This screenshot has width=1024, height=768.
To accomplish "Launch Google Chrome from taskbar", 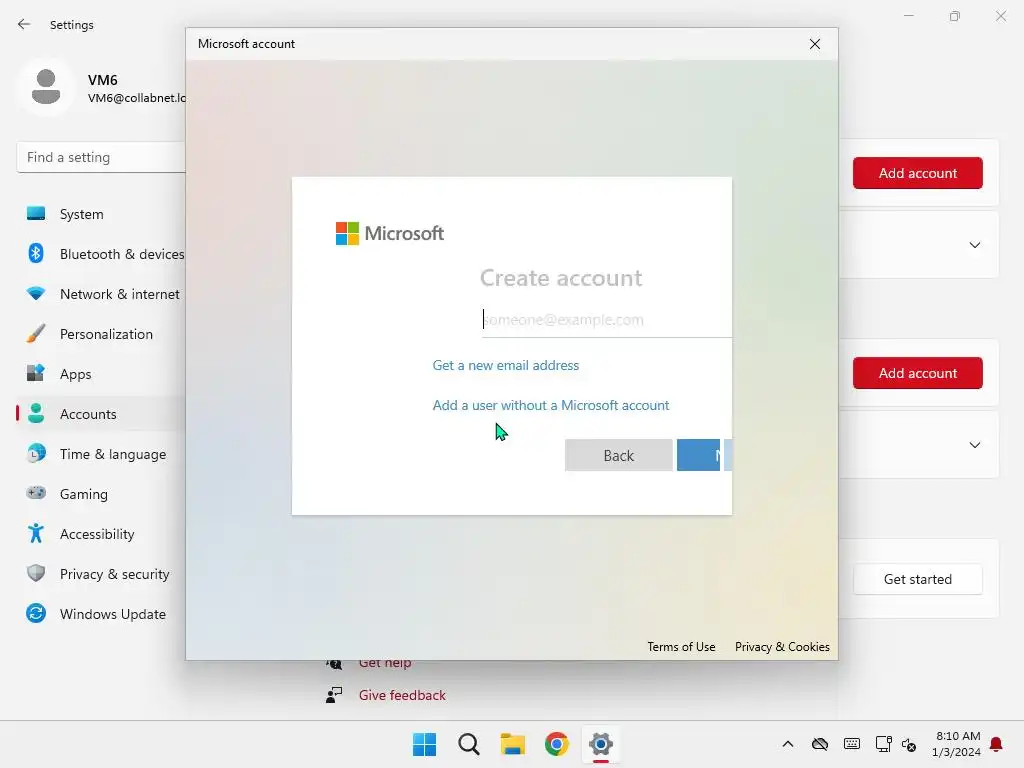I will [x=556, y=744].
